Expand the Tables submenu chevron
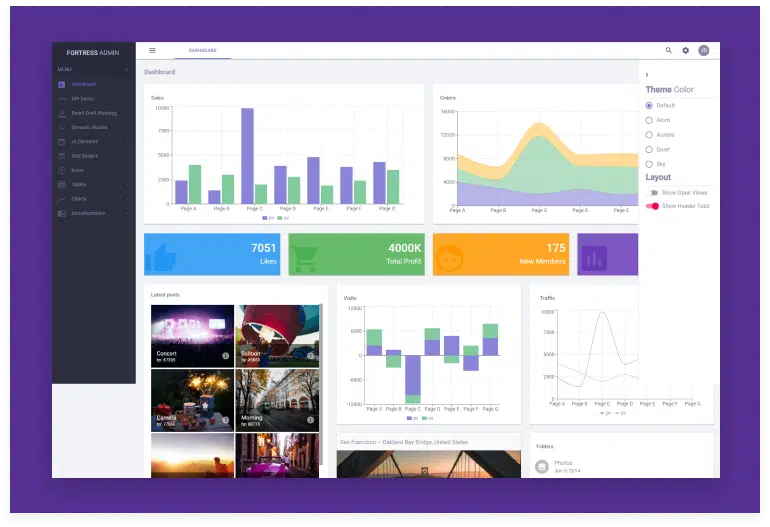This screenshot has width=770, height=527. [x=127, y=185]
